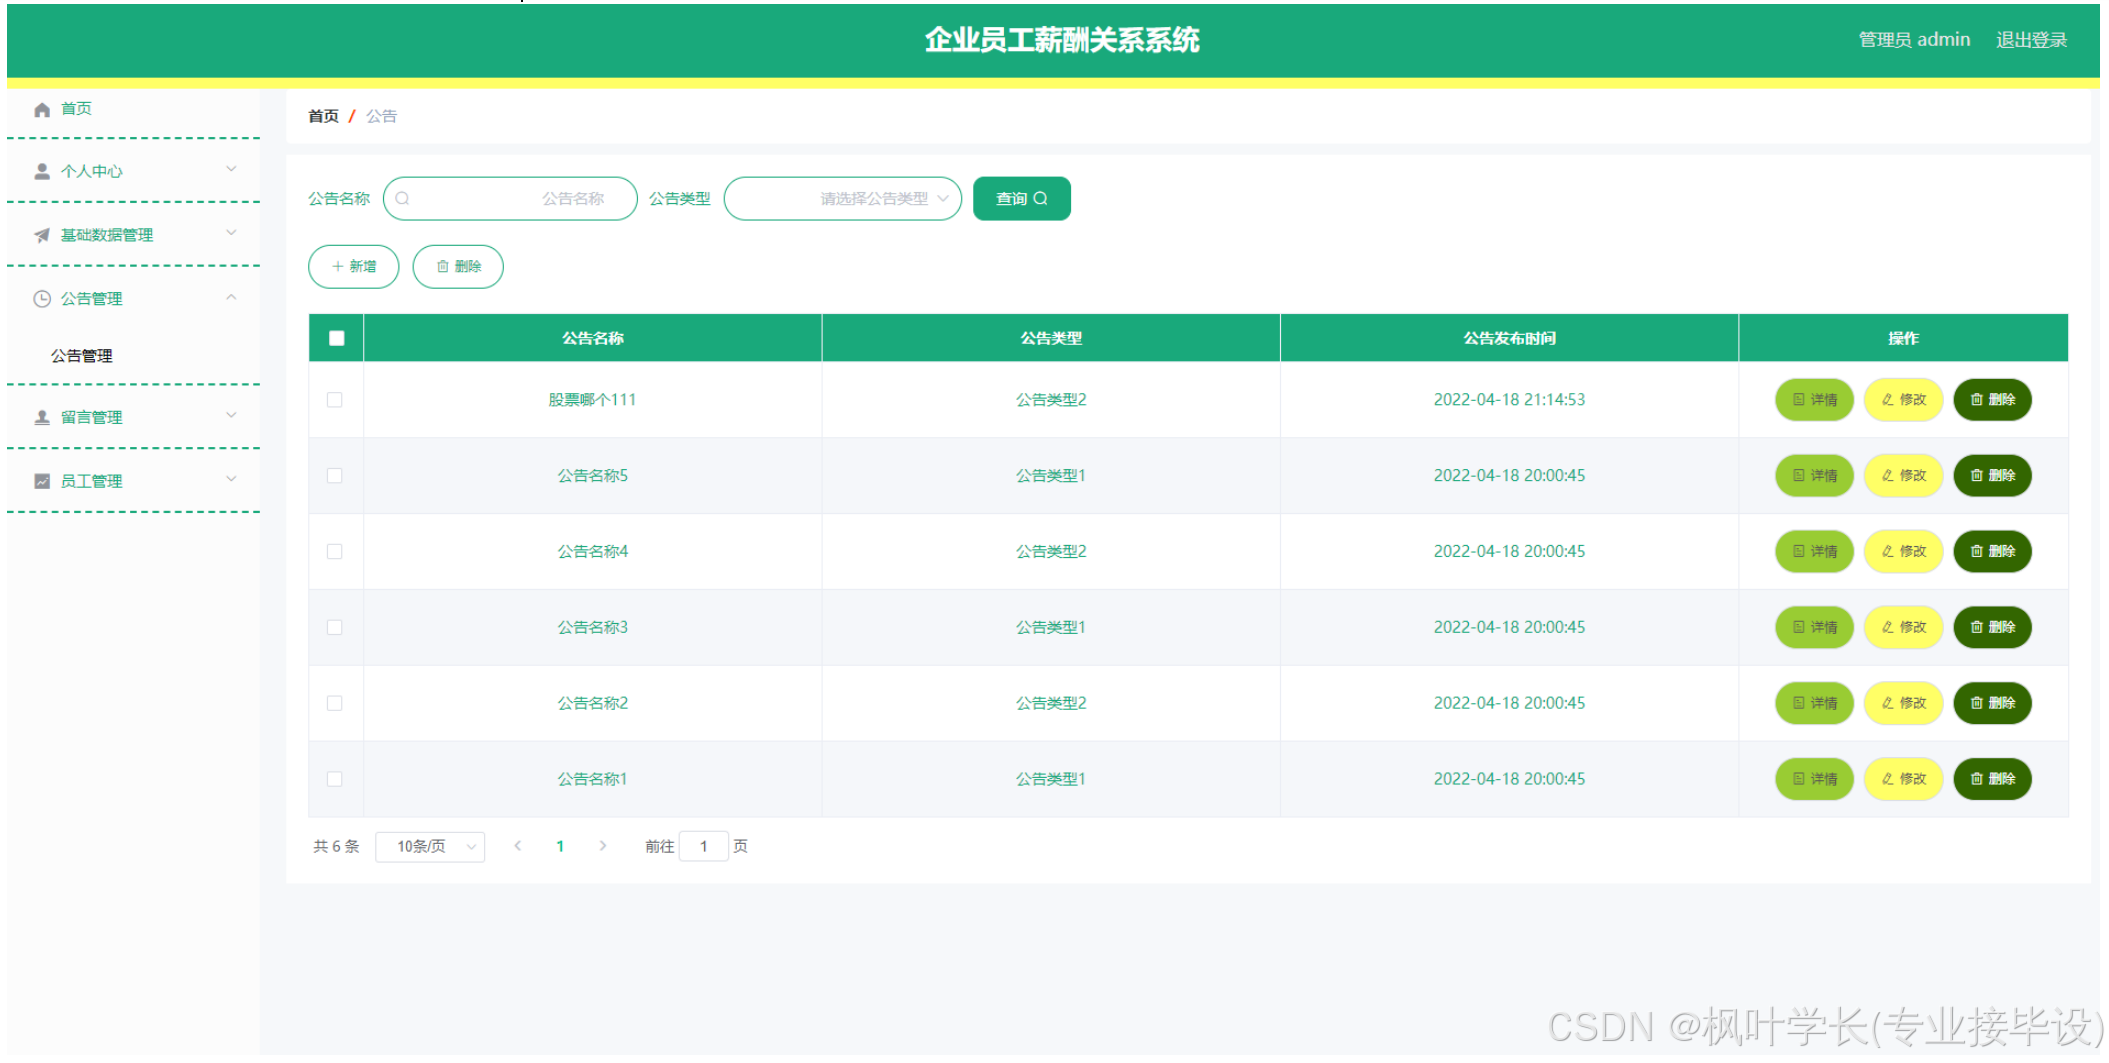This screenshot has height=1063, width=2109.
Task: Delete the 公告名称2 entry
Action: [1992, 703]
